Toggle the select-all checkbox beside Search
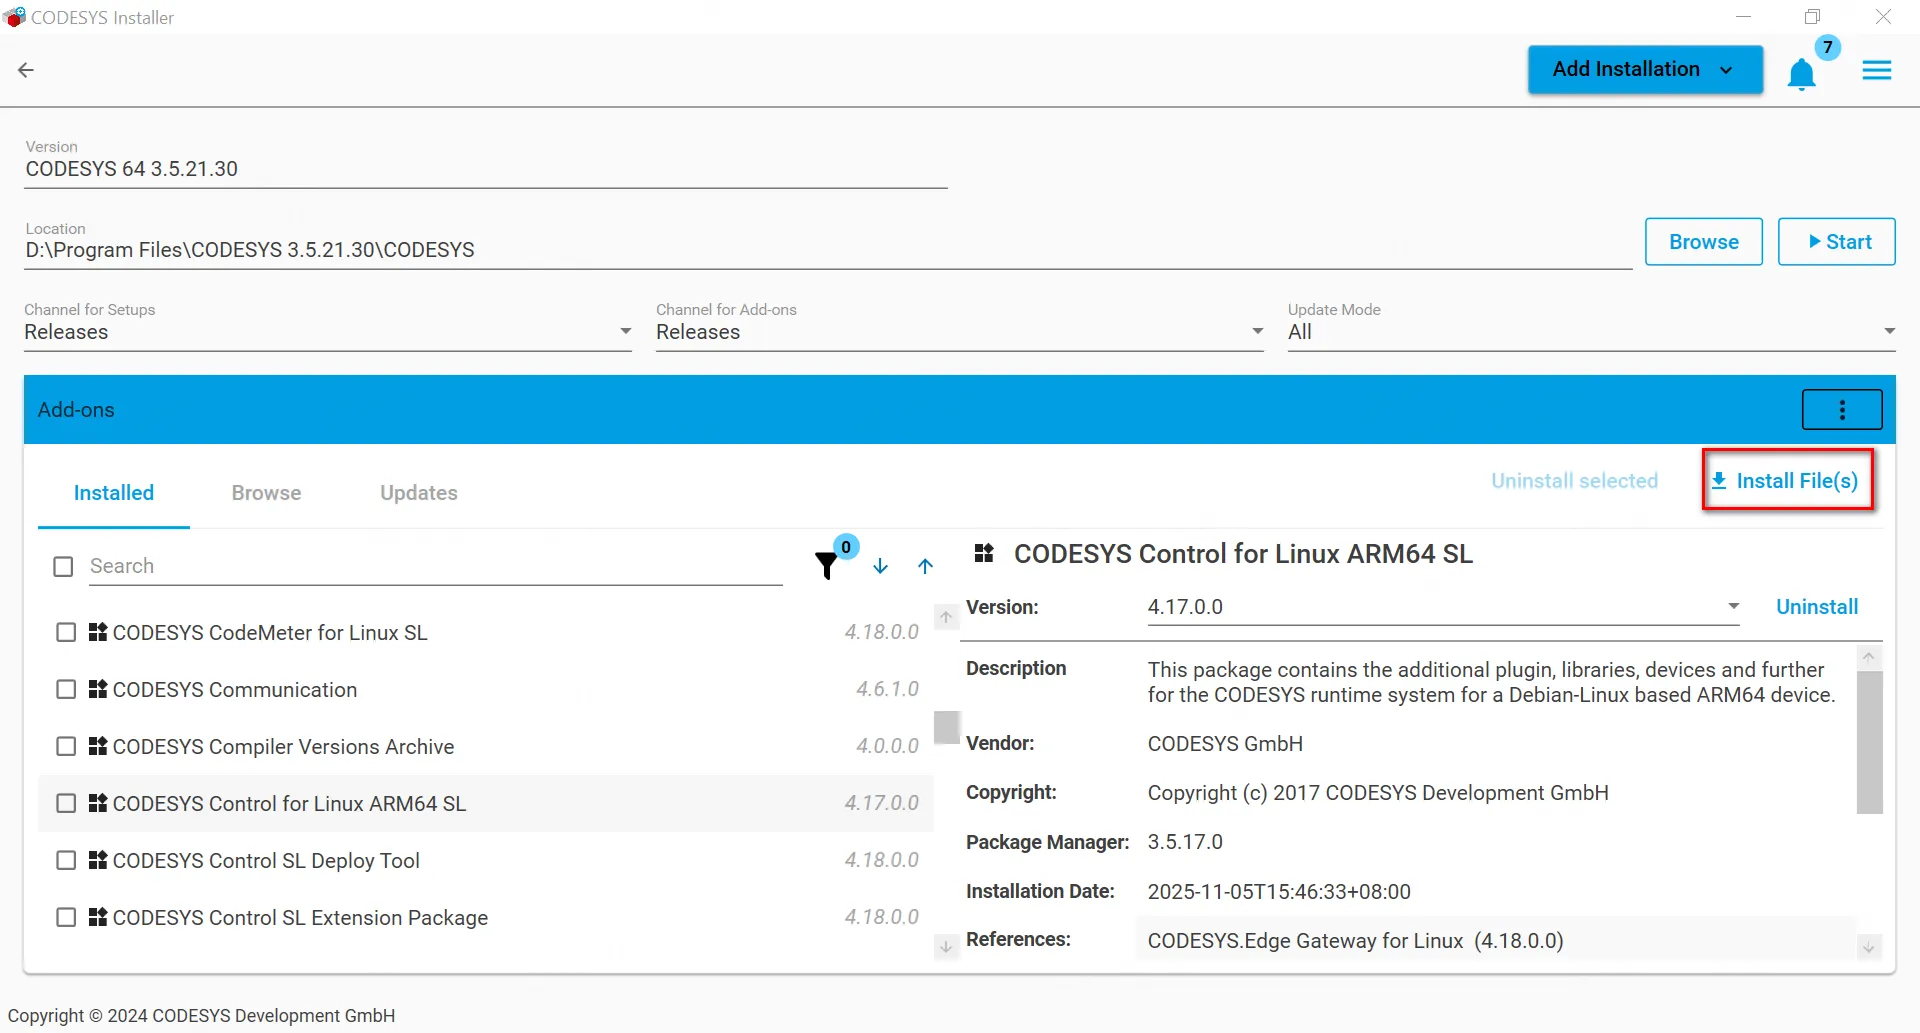Viewport: 1920px width, 1033px height. pyautogui.click(x=63, y=567)
